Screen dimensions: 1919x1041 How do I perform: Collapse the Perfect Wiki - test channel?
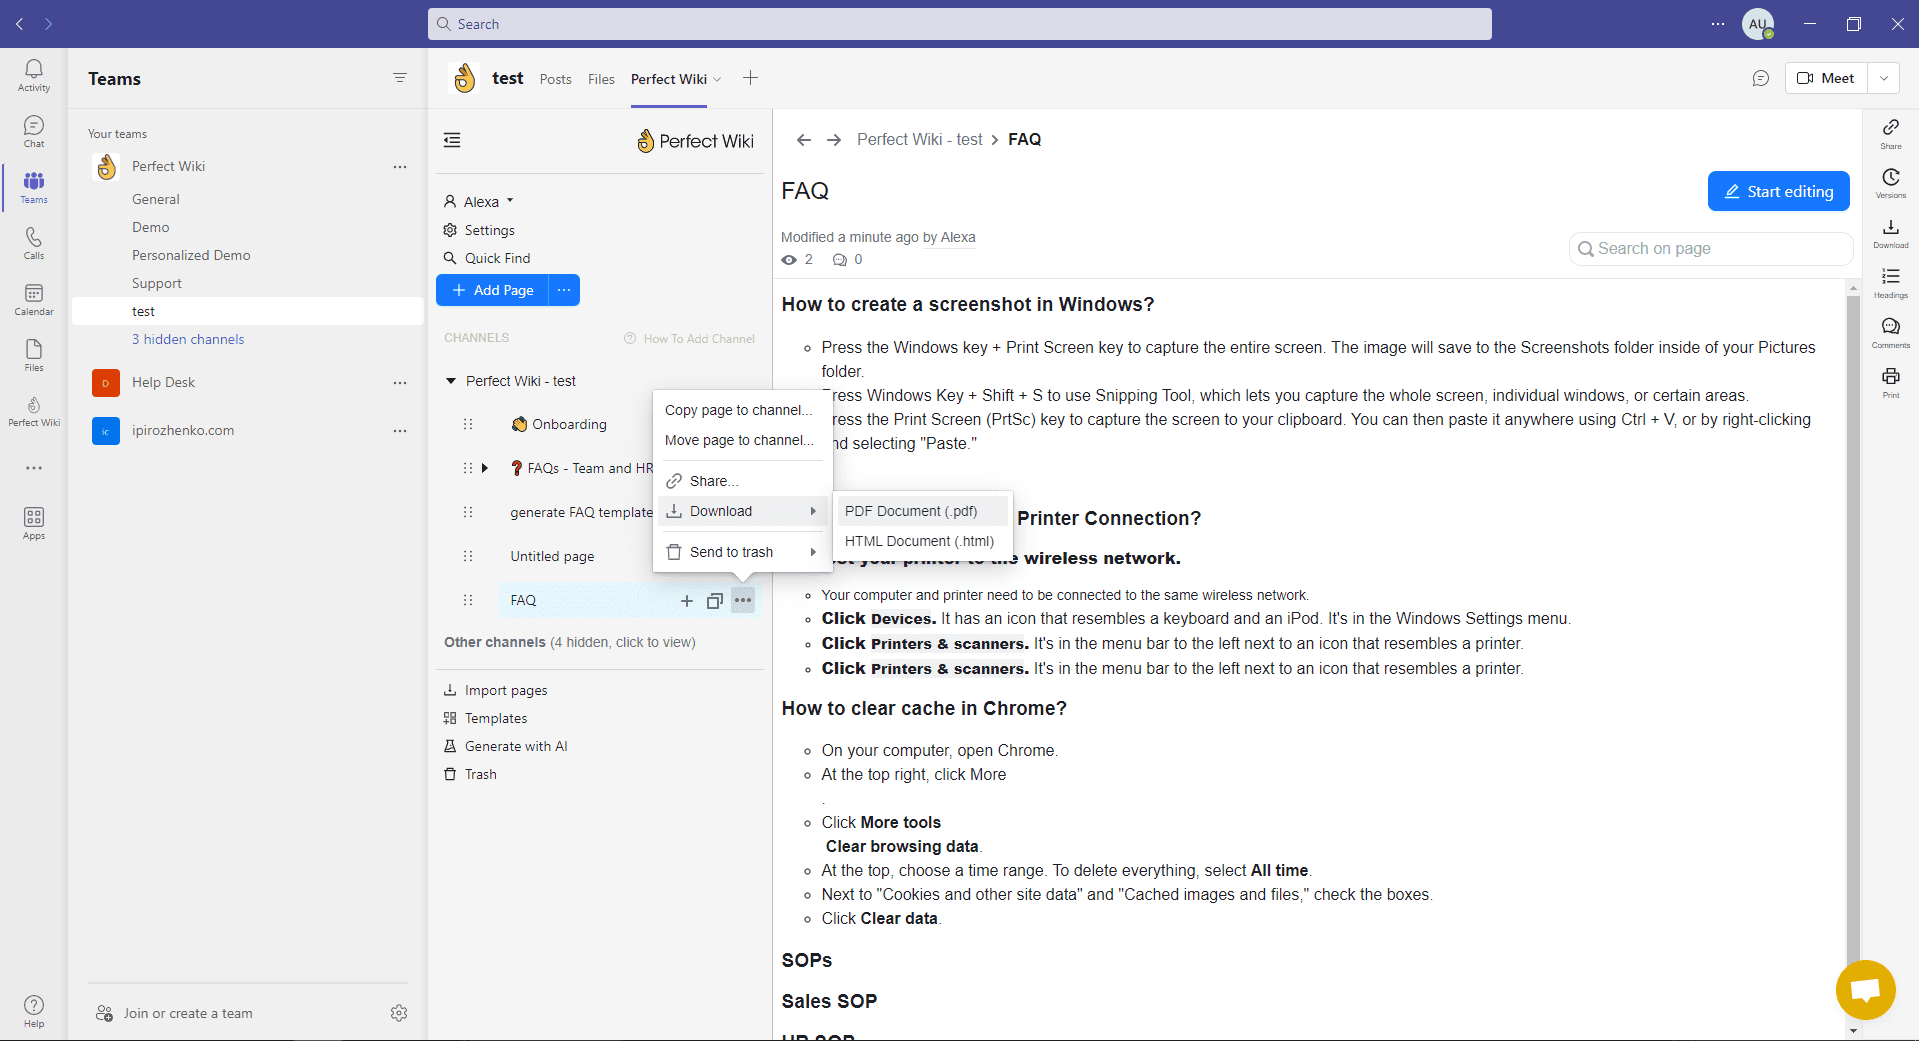point(451,380)
